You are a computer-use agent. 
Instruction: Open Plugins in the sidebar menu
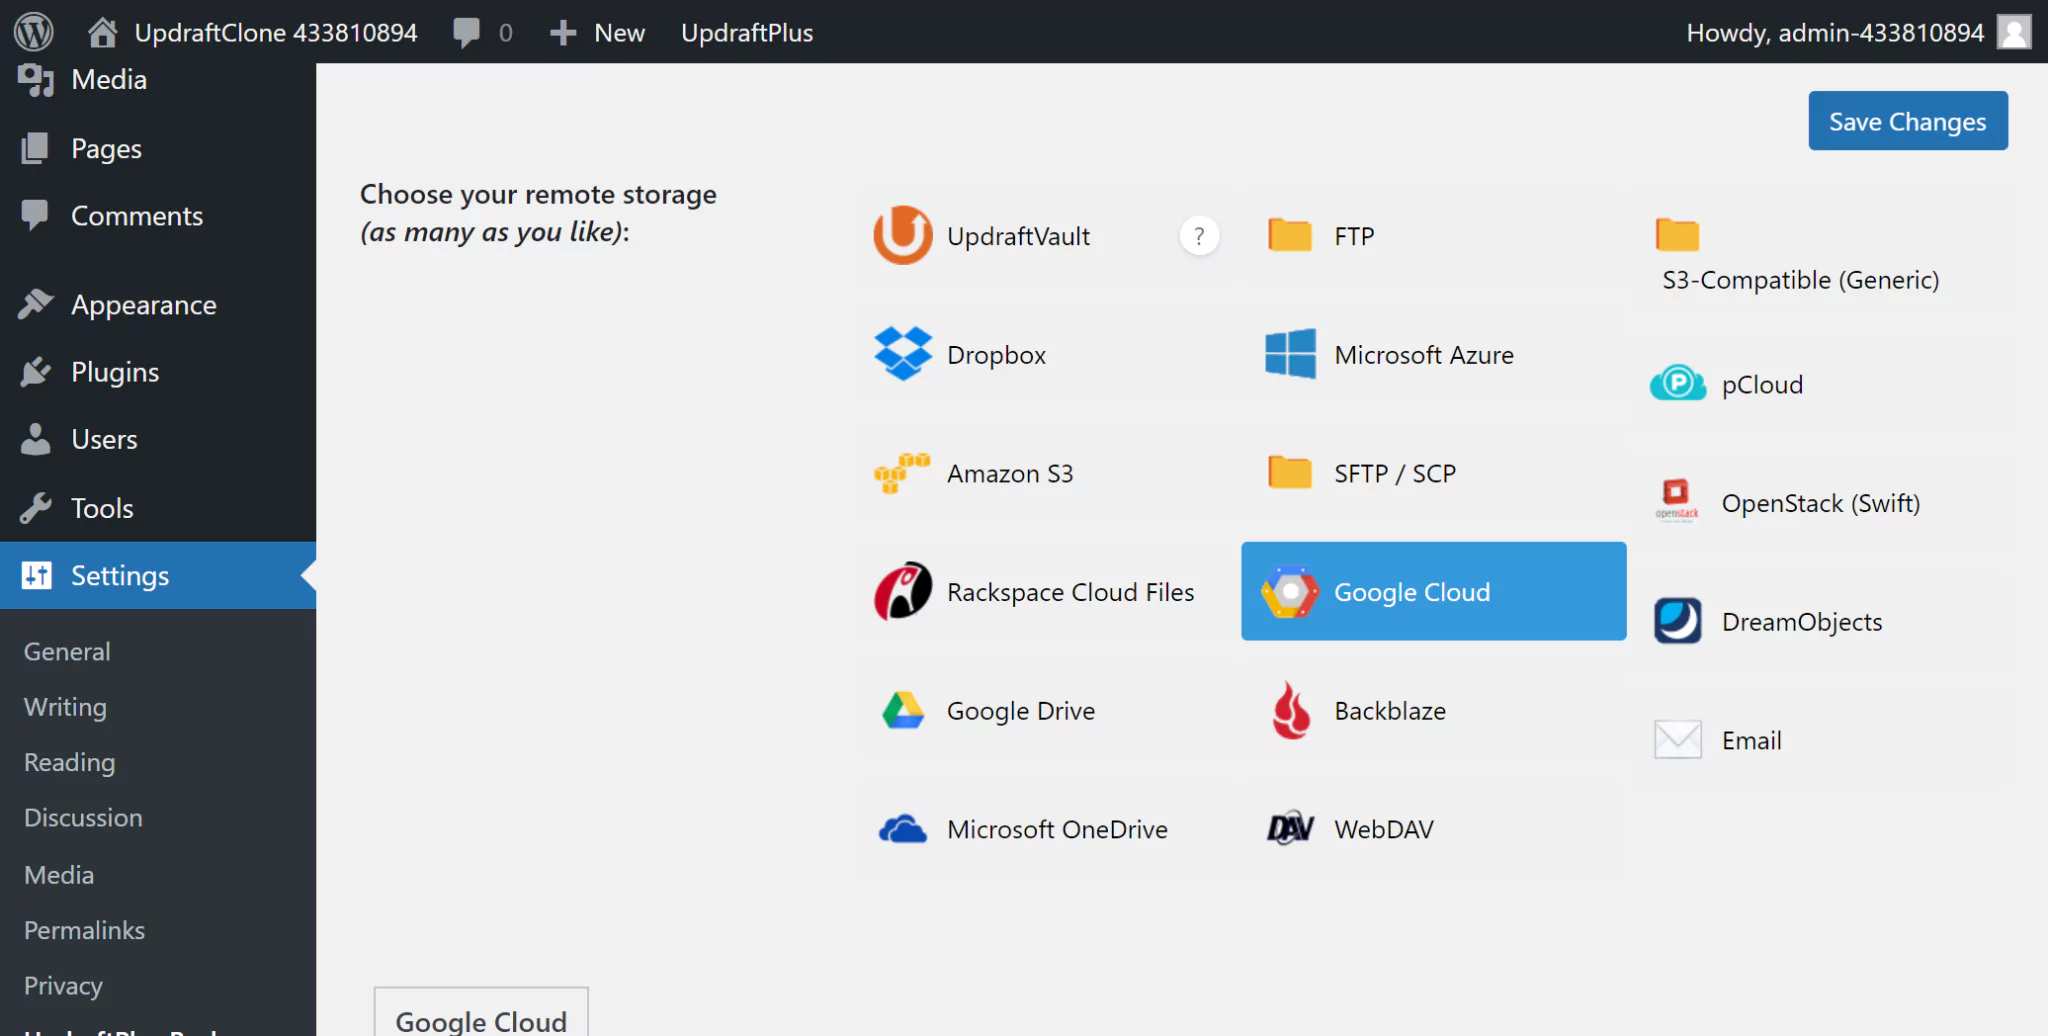pos(115,372)
